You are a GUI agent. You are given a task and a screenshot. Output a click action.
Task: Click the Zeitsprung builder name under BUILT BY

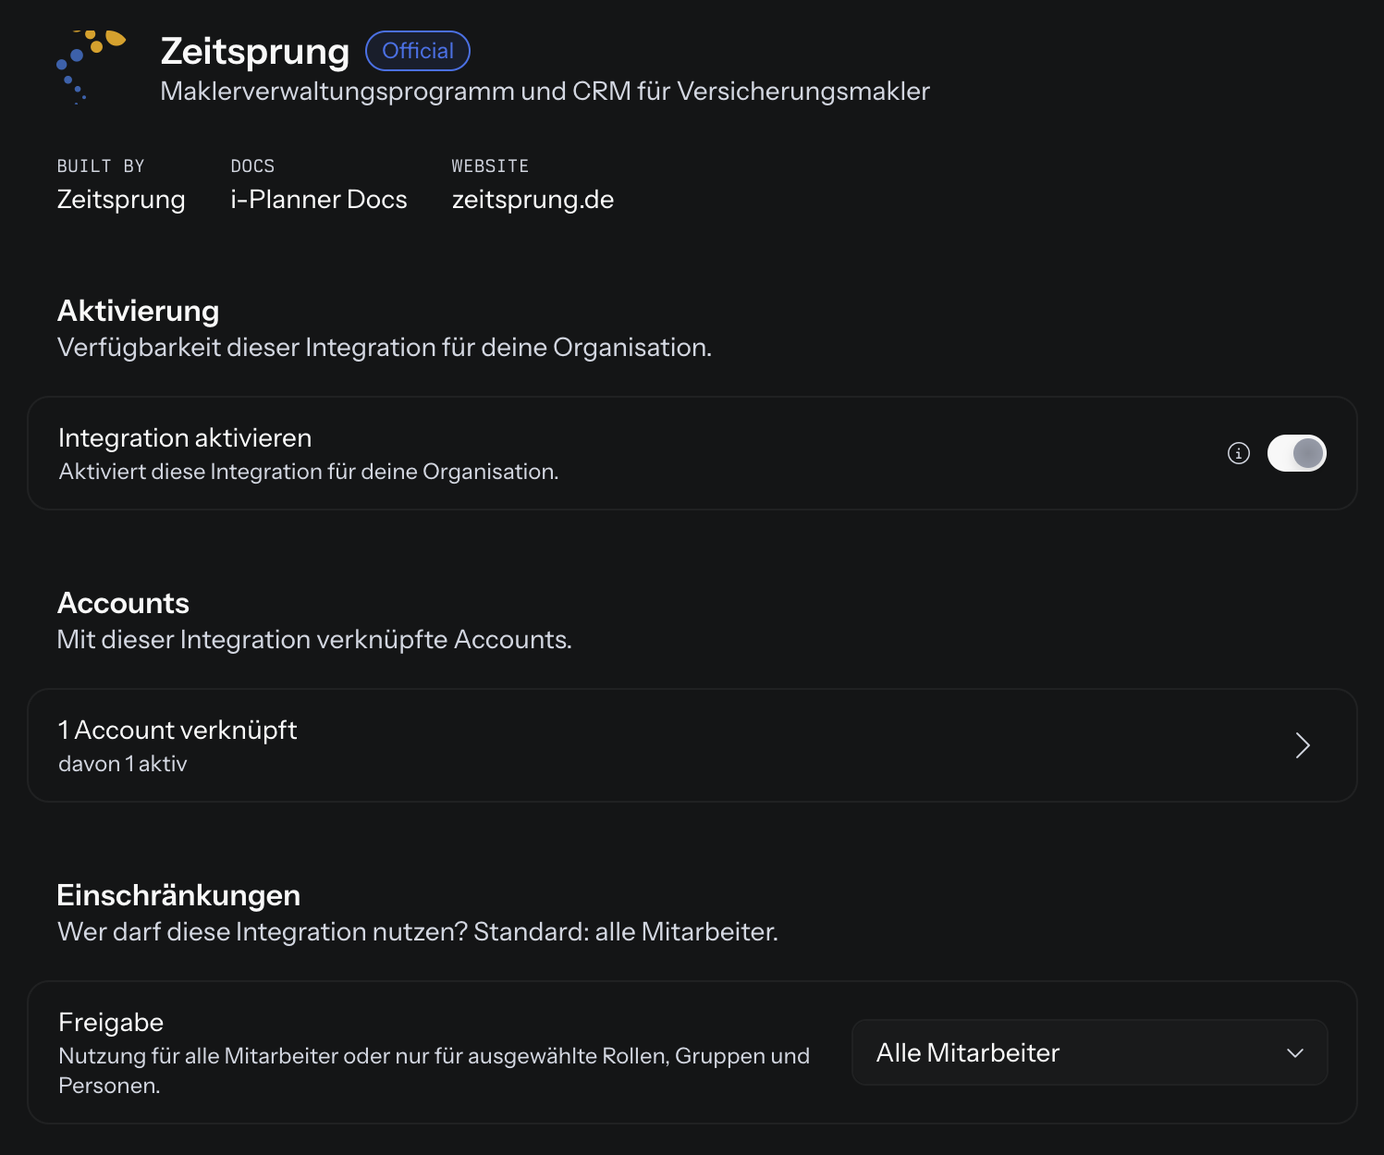[x=121, y=199]
